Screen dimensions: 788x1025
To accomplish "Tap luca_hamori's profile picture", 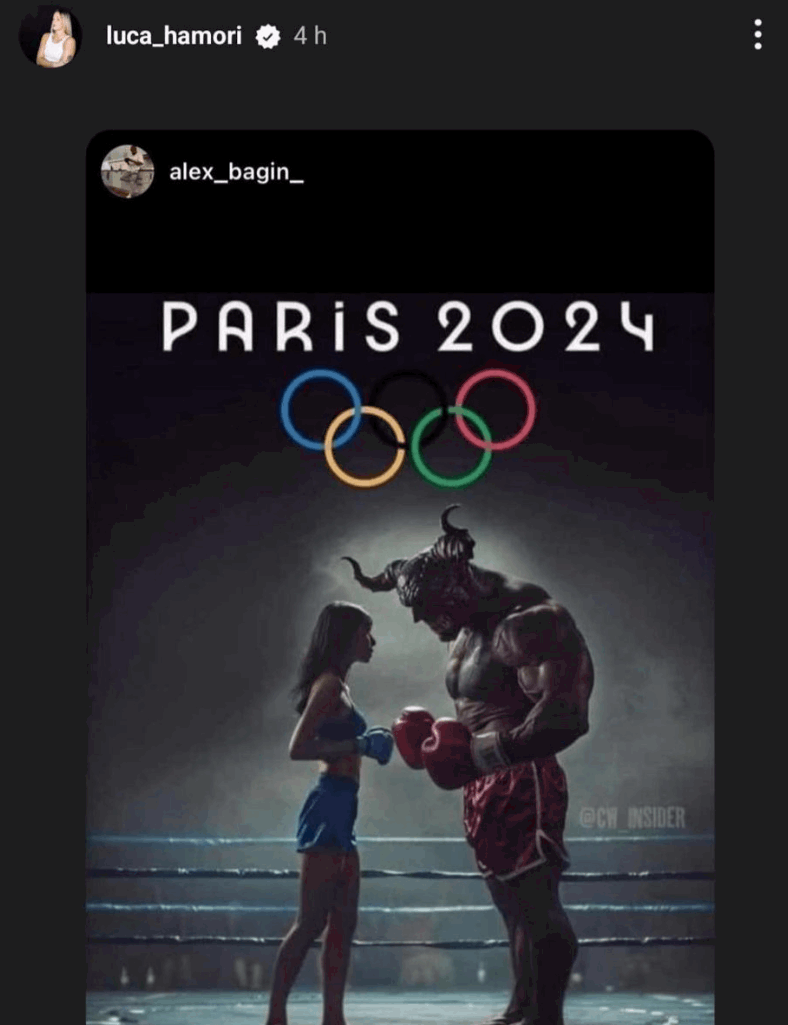I will click(50, 37).
